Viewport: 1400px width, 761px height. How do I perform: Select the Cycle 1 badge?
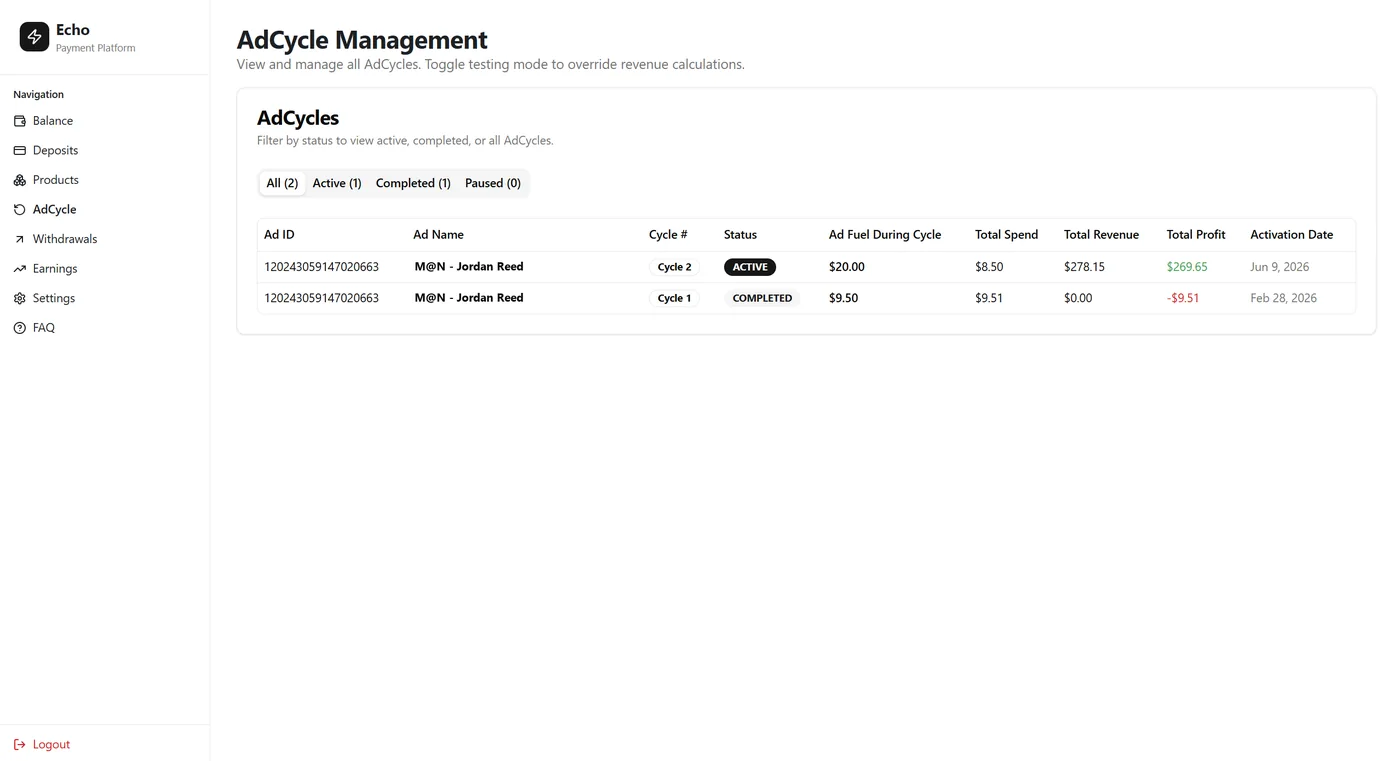coord(674,298)
